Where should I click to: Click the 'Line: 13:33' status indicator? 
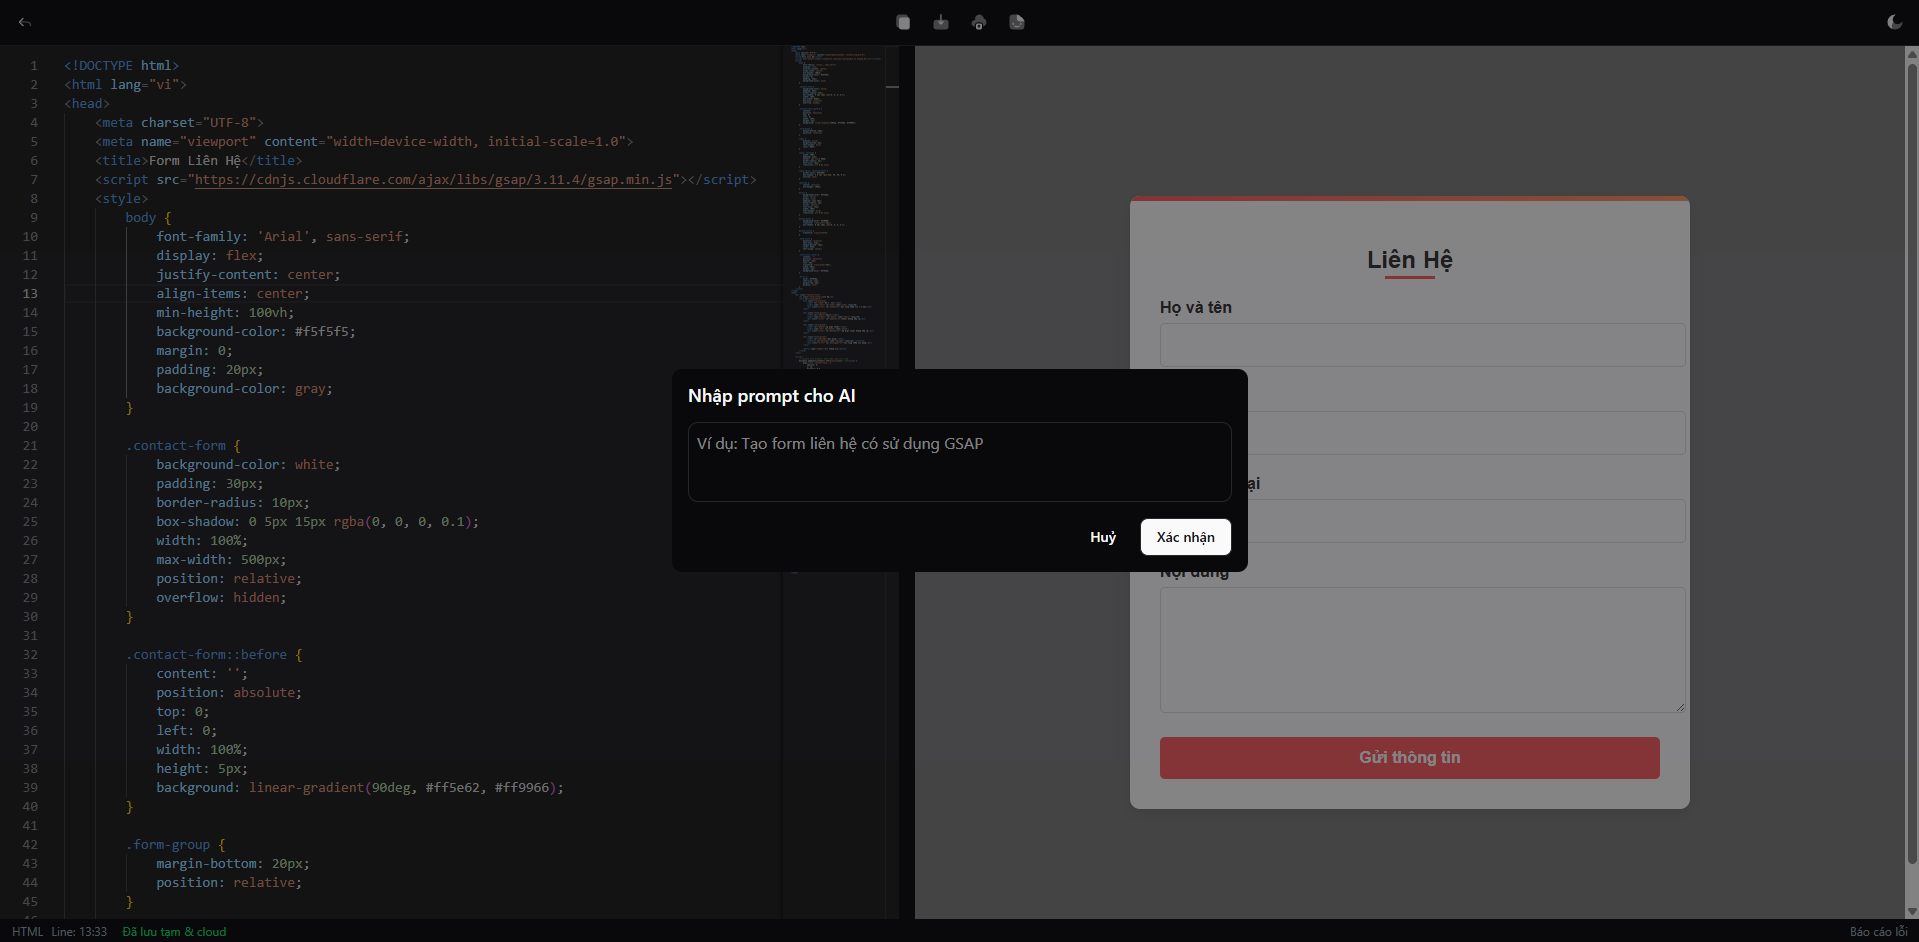pos(79,932)
